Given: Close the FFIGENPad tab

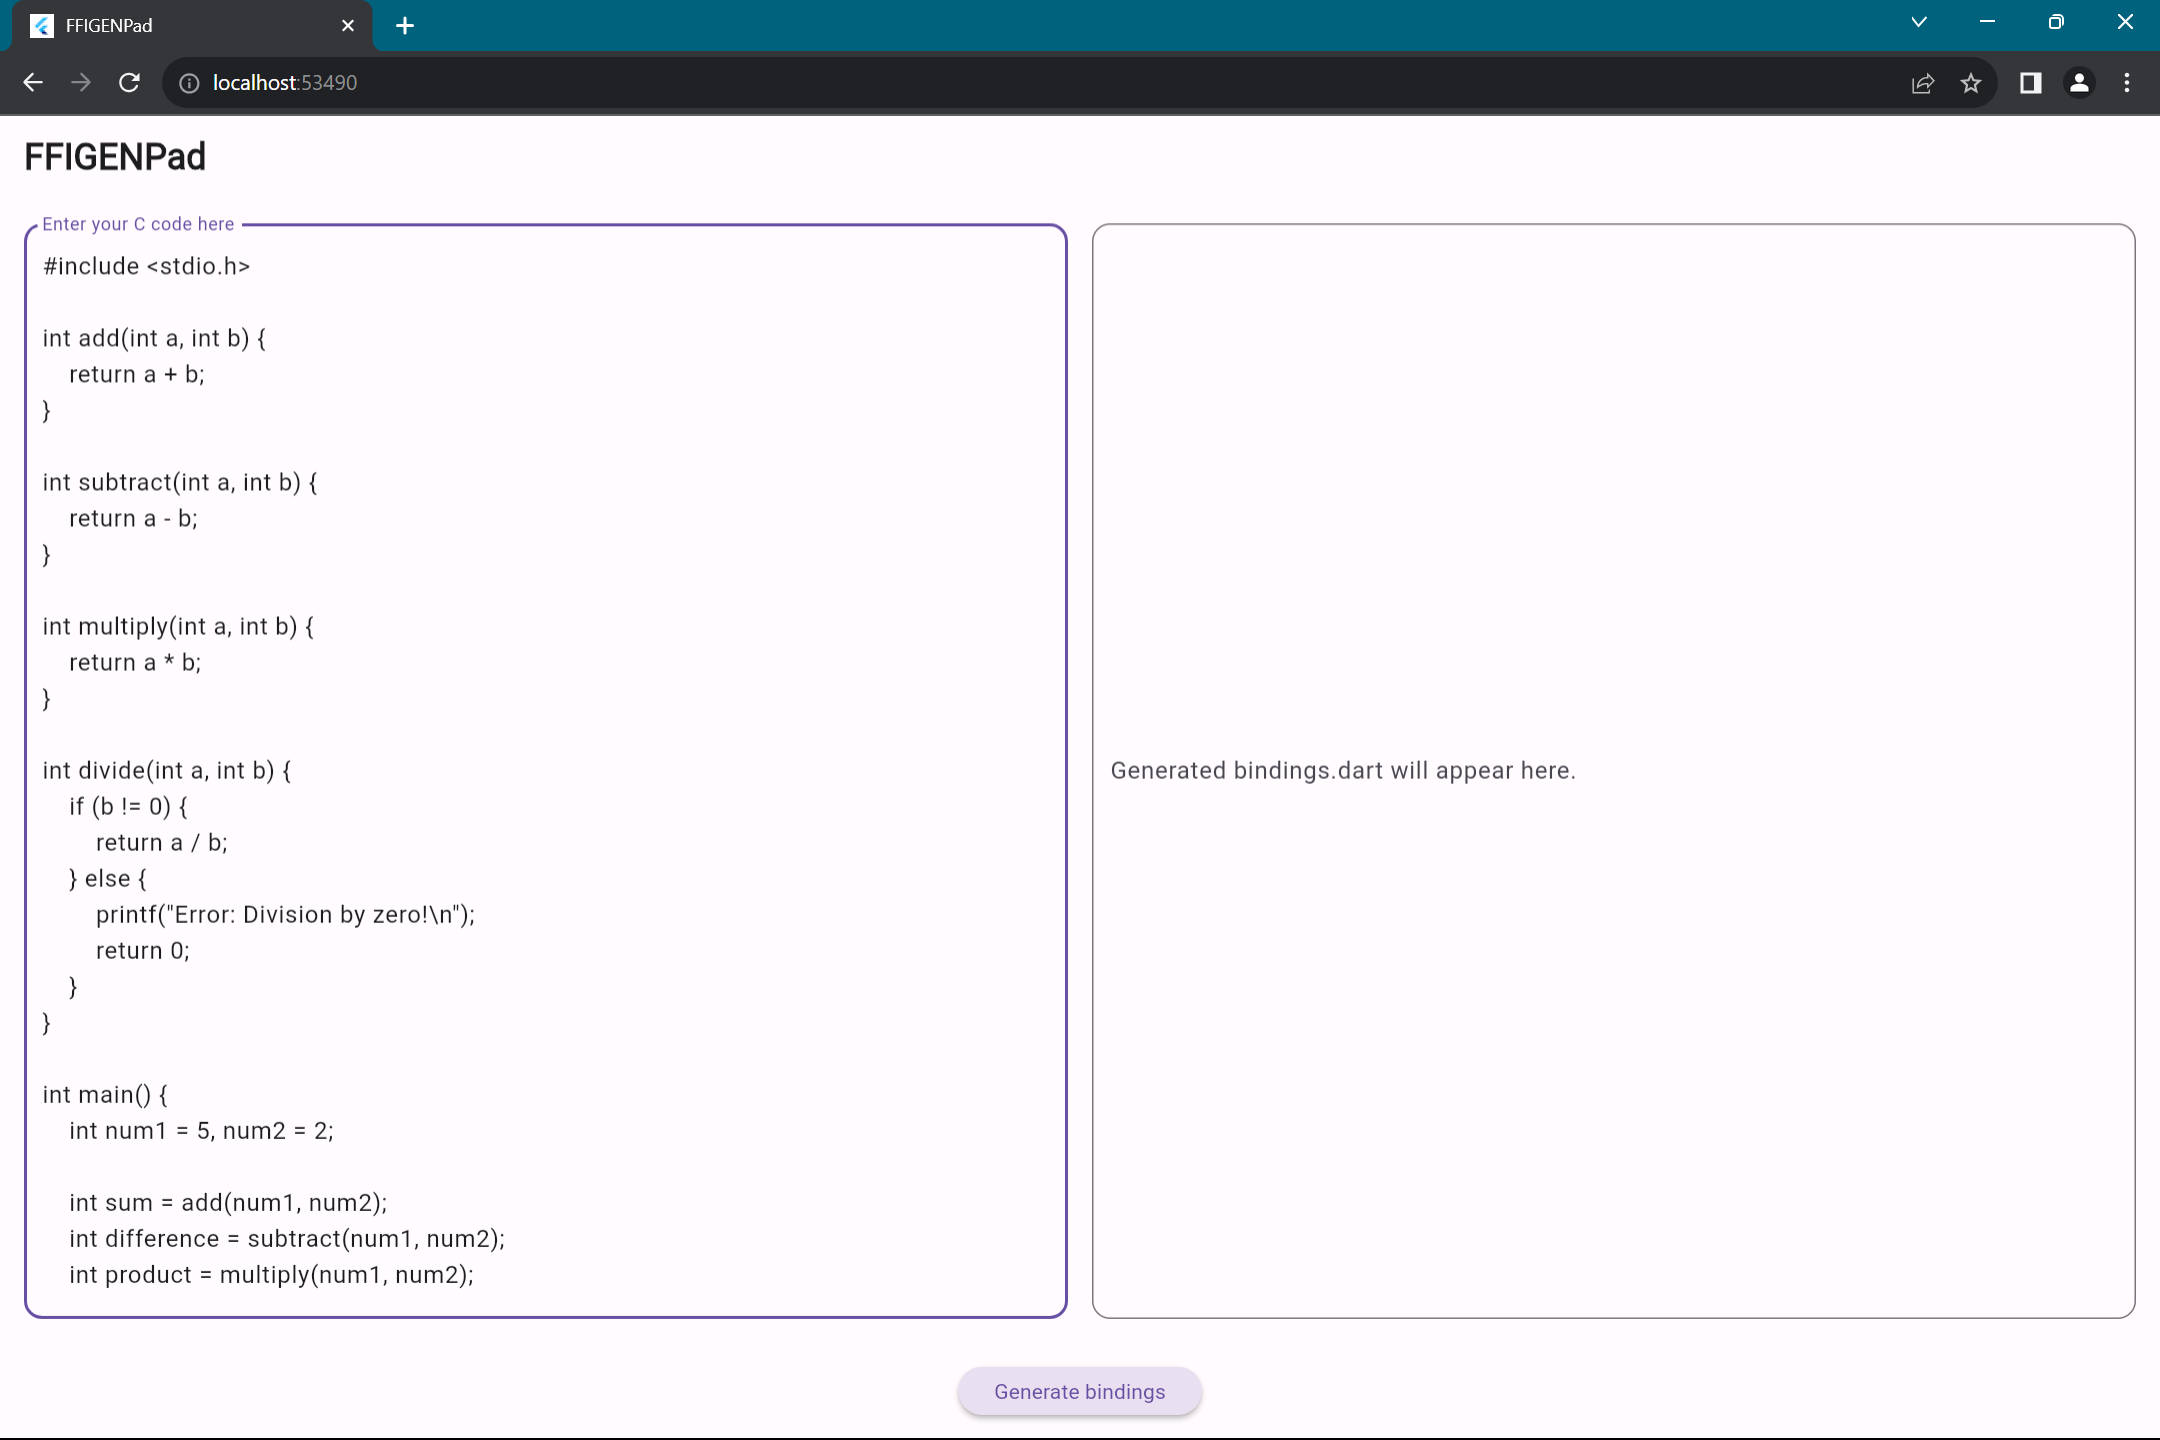Looking at the screenshot, I should [348, 26].
